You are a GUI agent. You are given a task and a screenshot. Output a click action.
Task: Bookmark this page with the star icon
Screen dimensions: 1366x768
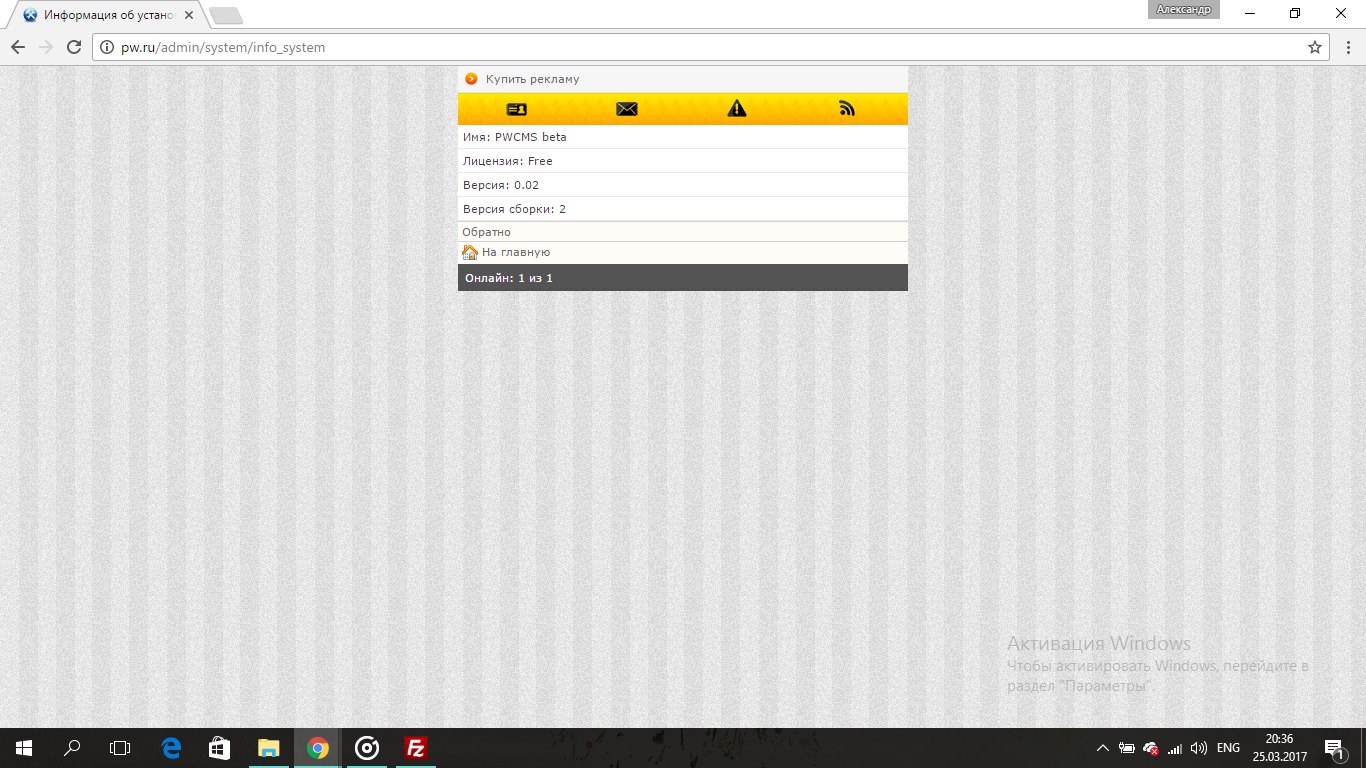[1315, 47]
